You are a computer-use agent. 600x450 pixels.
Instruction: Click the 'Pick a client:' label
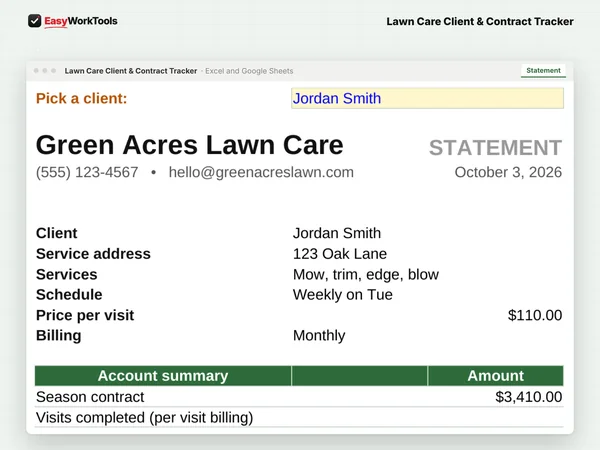coord(82,98)
